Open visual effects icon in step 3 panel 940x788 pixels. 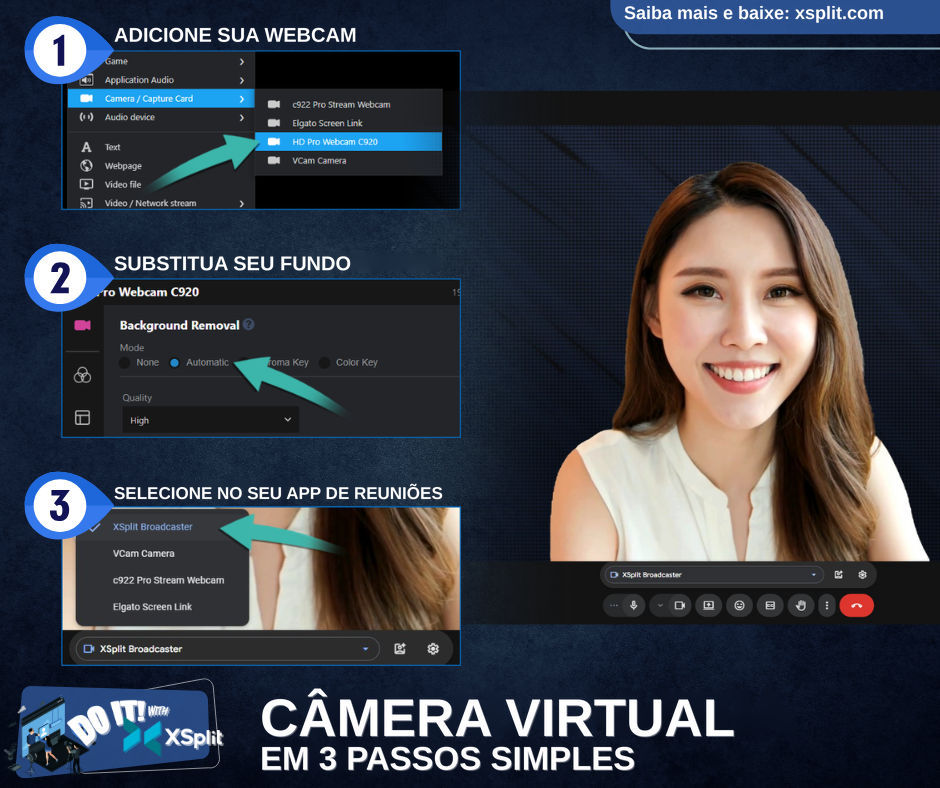pyautogui.click(x=400, y=649)
